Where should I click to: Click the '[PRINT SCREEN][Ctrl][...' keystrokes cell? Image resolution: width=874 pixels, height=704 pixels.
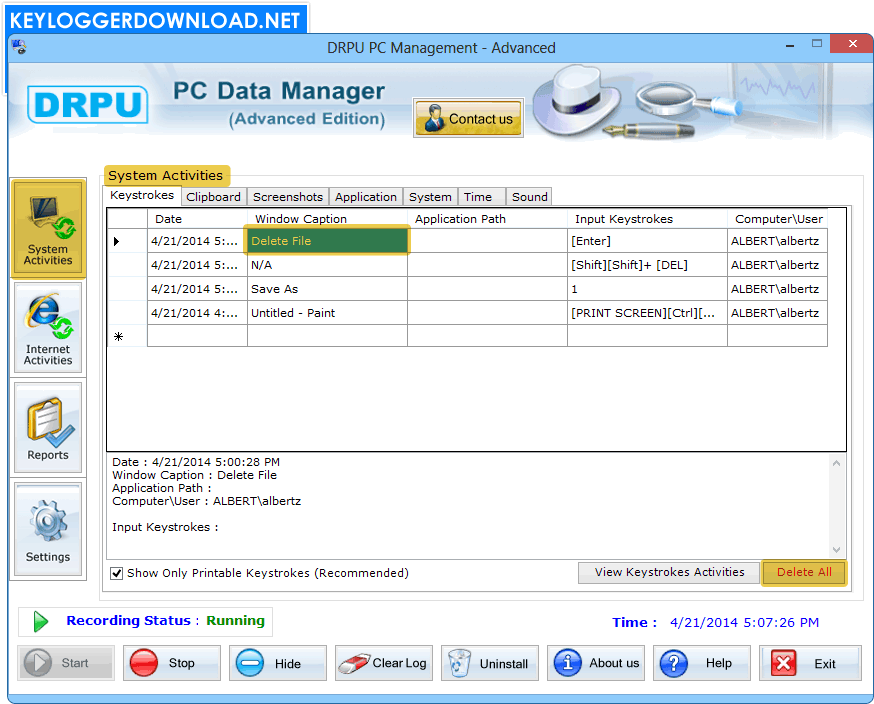click(x=647, y=313)
